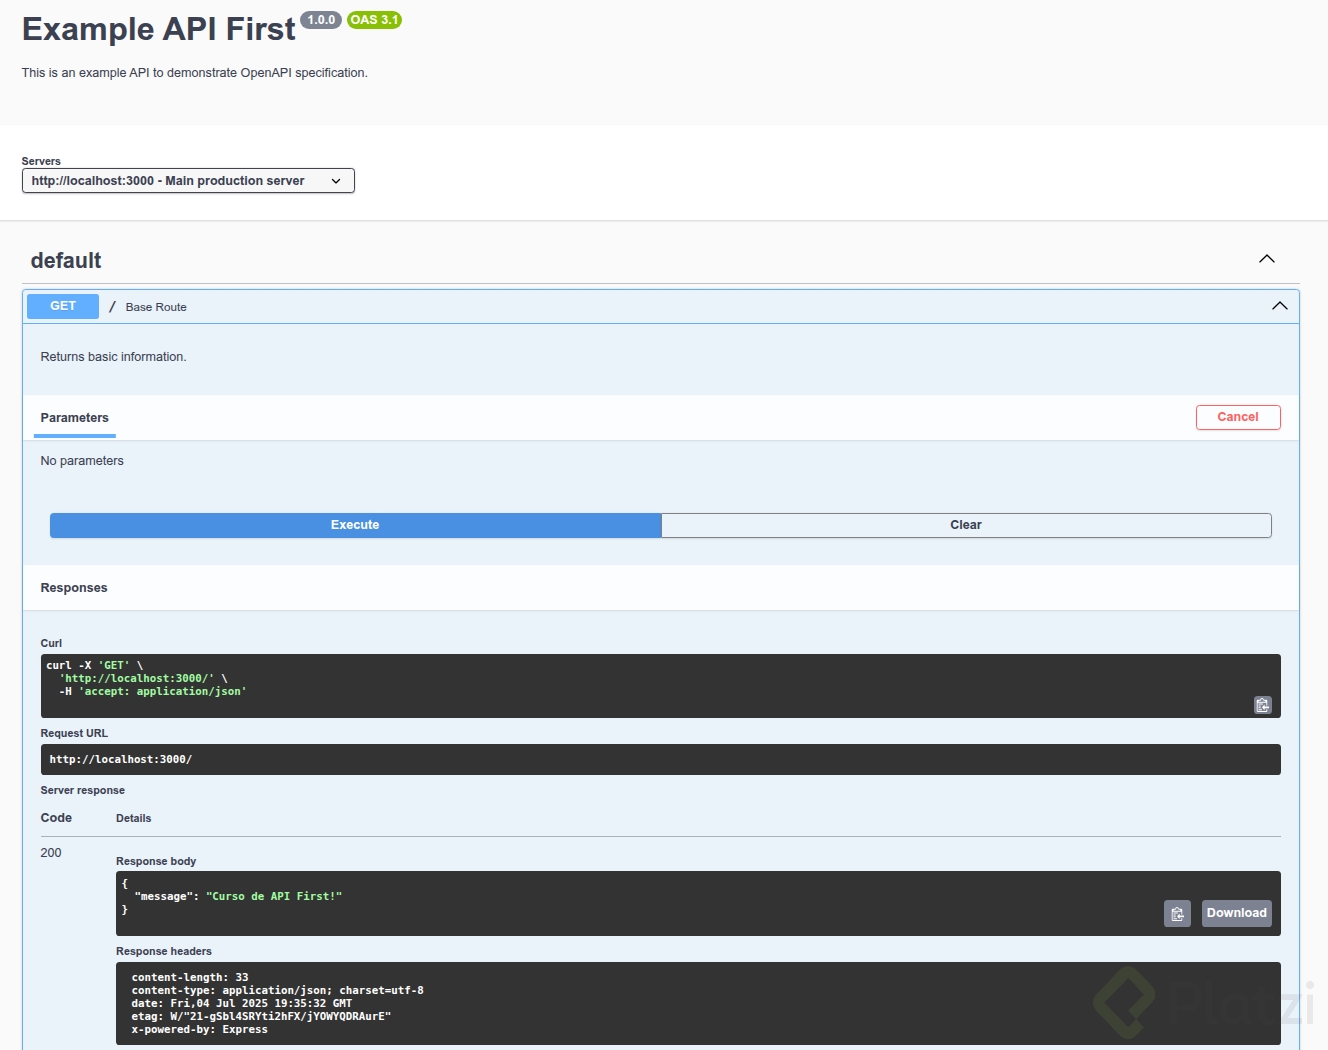Click the Code column header

pyautogui.click(x=56, y=818)
